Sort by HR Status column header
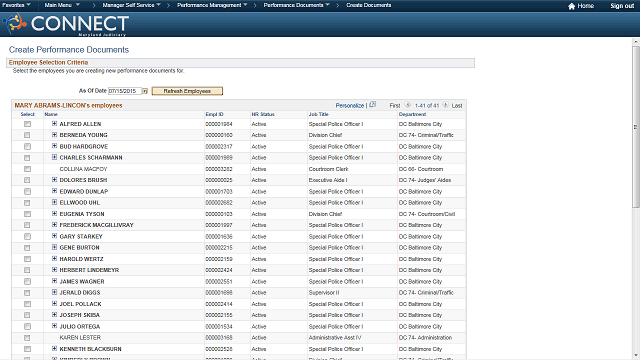640x360 pixels. [x=263, y=114]
